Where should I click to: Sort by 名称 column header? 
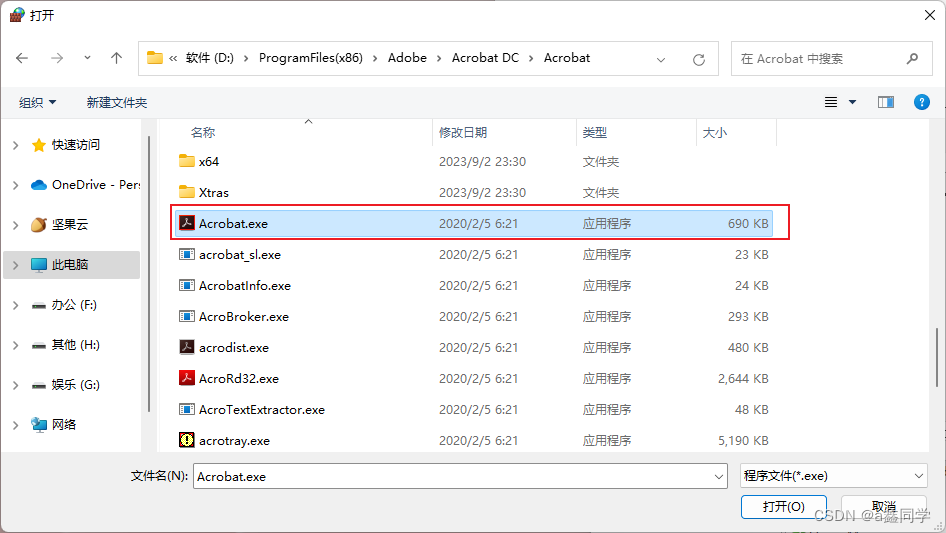[203, 132]
